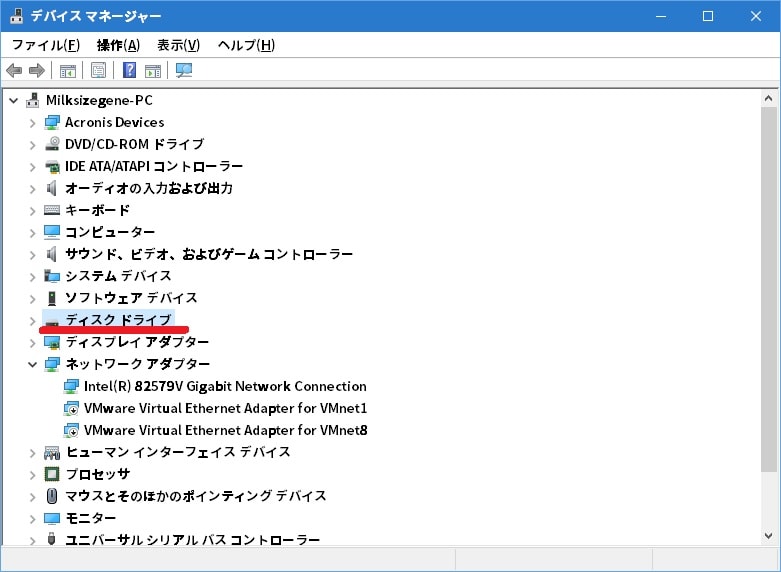Click Scan for hardware changes icon
The image size is (781, 572).
(184, 70)
